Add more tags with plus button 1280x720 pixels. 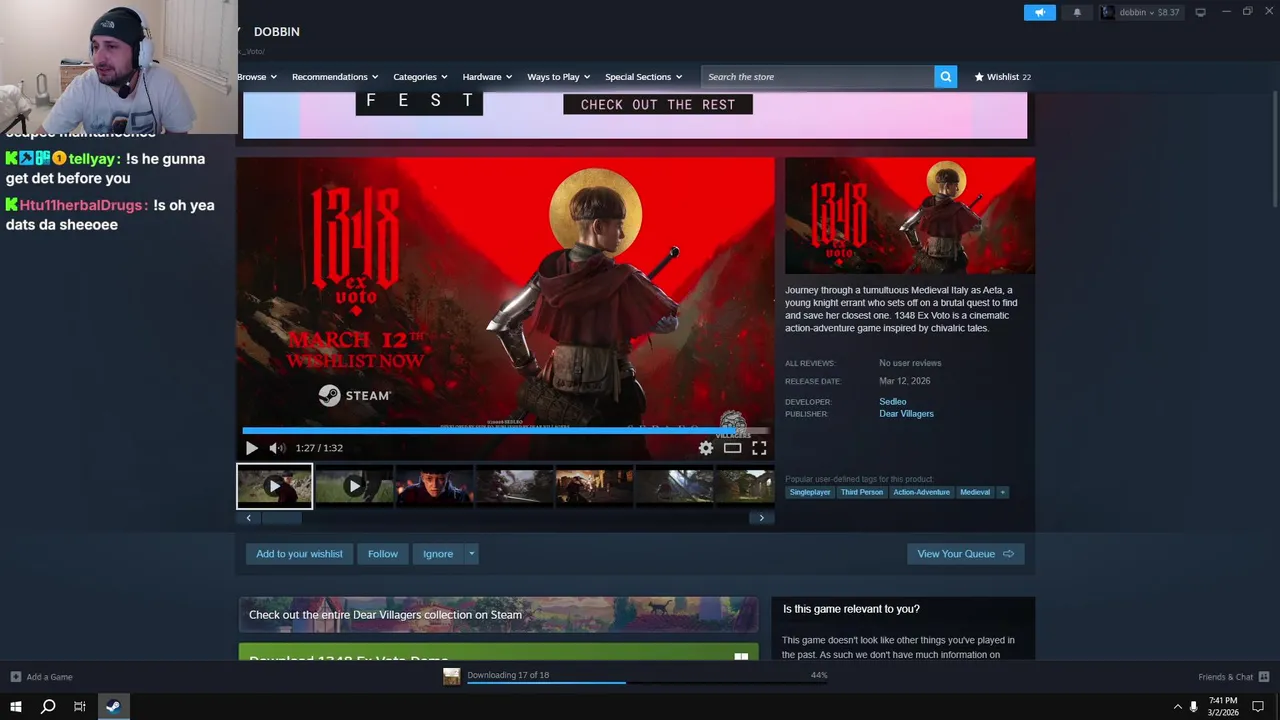click(x=1002, y=492)
